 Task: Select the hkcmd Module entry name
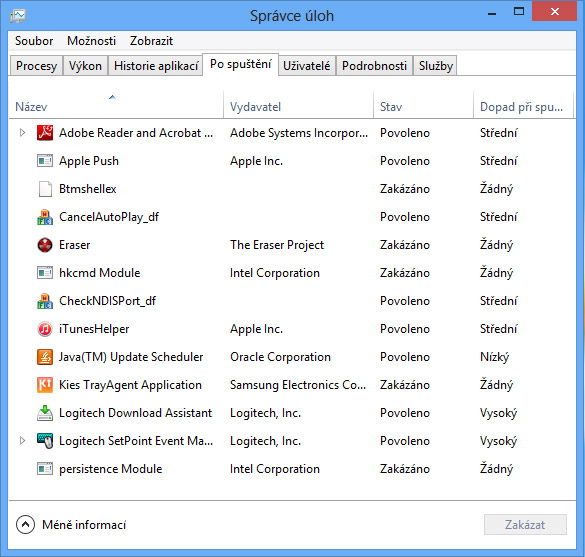(x=100, y=273)
